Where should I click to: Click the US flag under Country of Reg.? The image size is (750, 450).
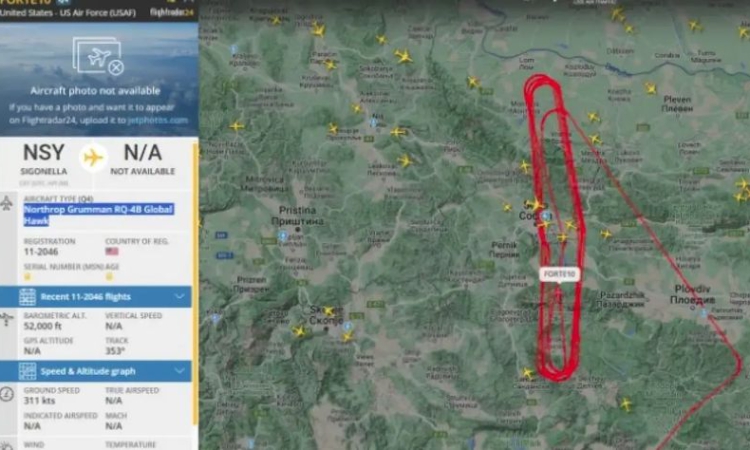tap(111, 252)
